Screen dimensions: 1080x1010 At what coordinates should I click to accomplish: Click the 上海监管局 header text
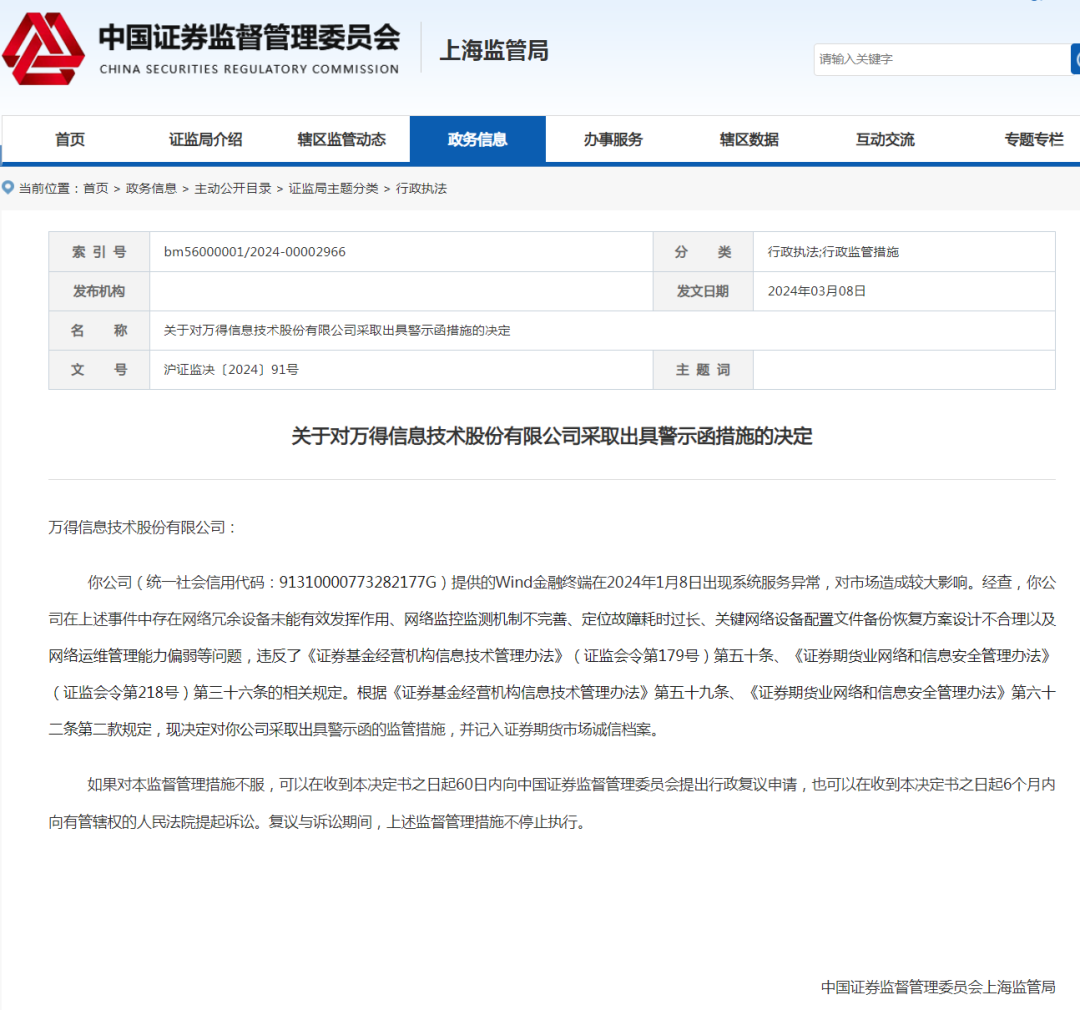click(494, 50)
